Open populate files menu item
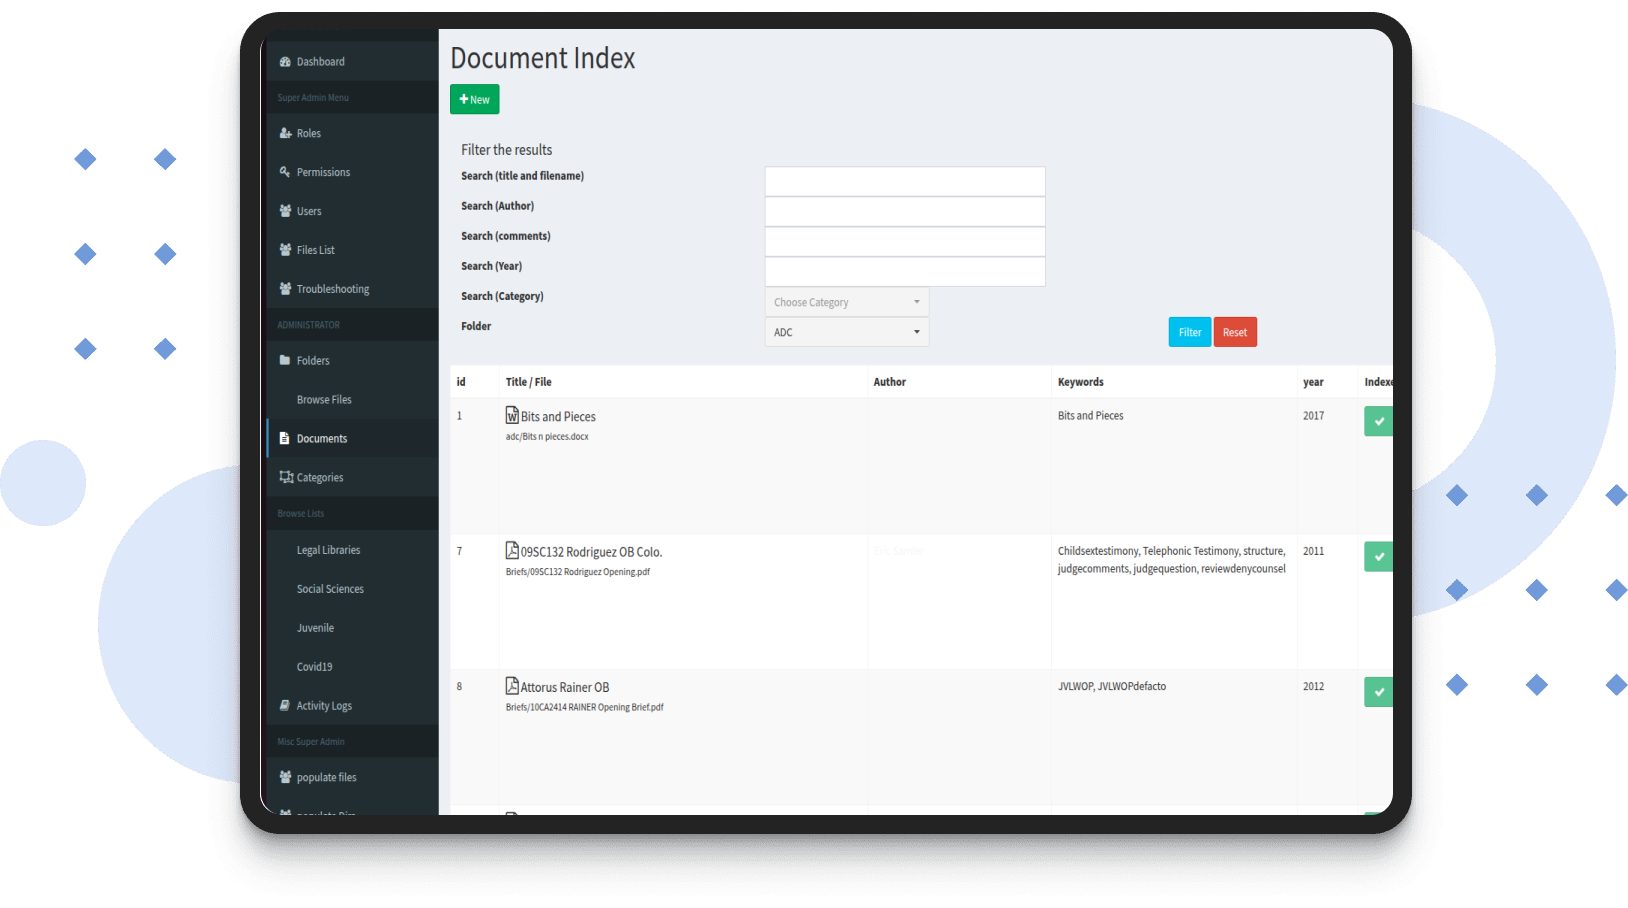 pyautogui.click(x=352, y=777)
